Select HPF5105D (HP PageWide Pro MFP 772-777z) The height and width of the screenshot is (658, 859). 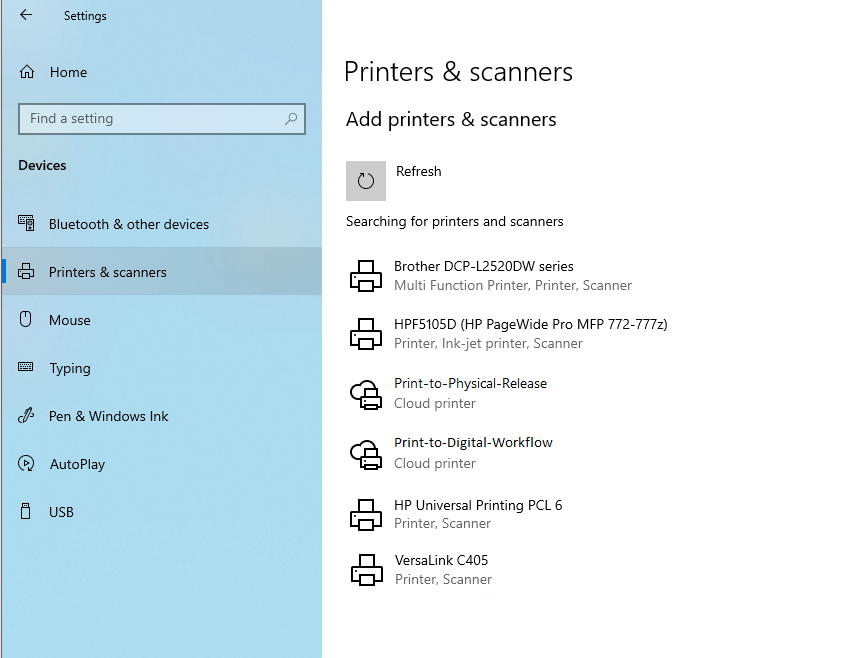(x=531, y=324)
